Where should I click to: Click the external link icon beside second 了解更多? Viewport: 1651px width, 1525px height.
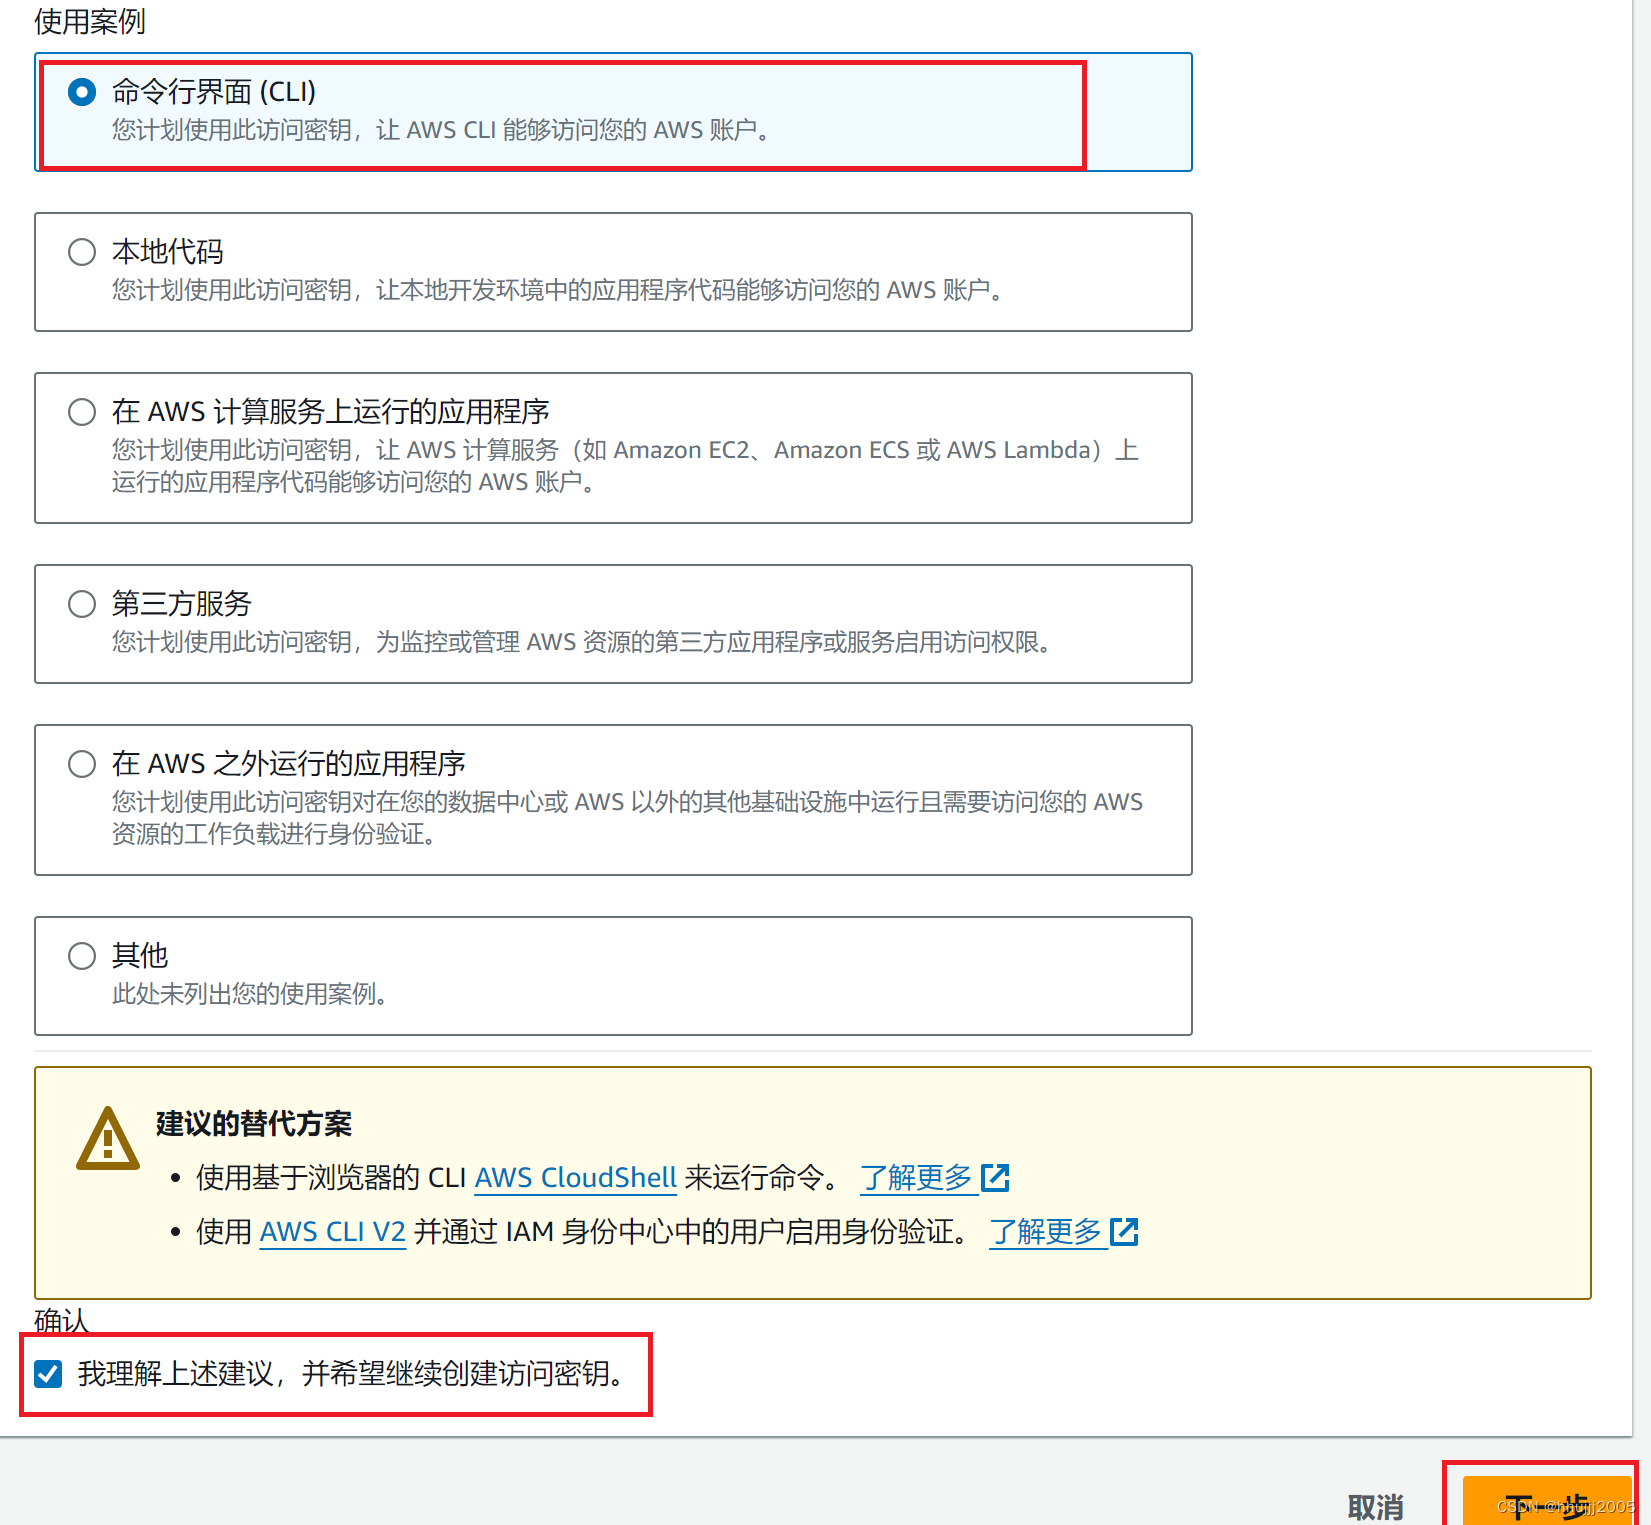1126,1231
